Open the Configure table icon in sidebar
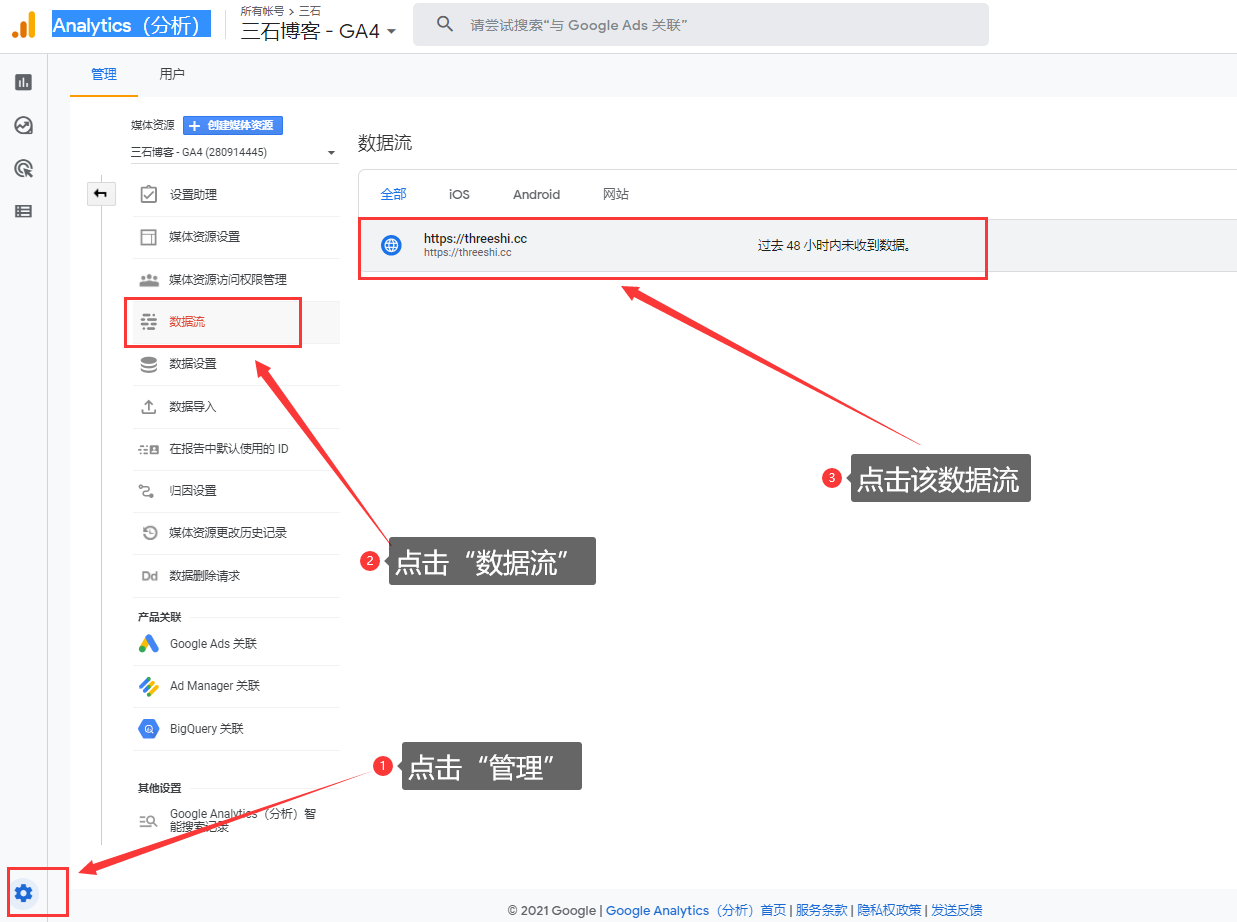Image resolution: width=1237 pixels, height=922 pixels. 23,211
